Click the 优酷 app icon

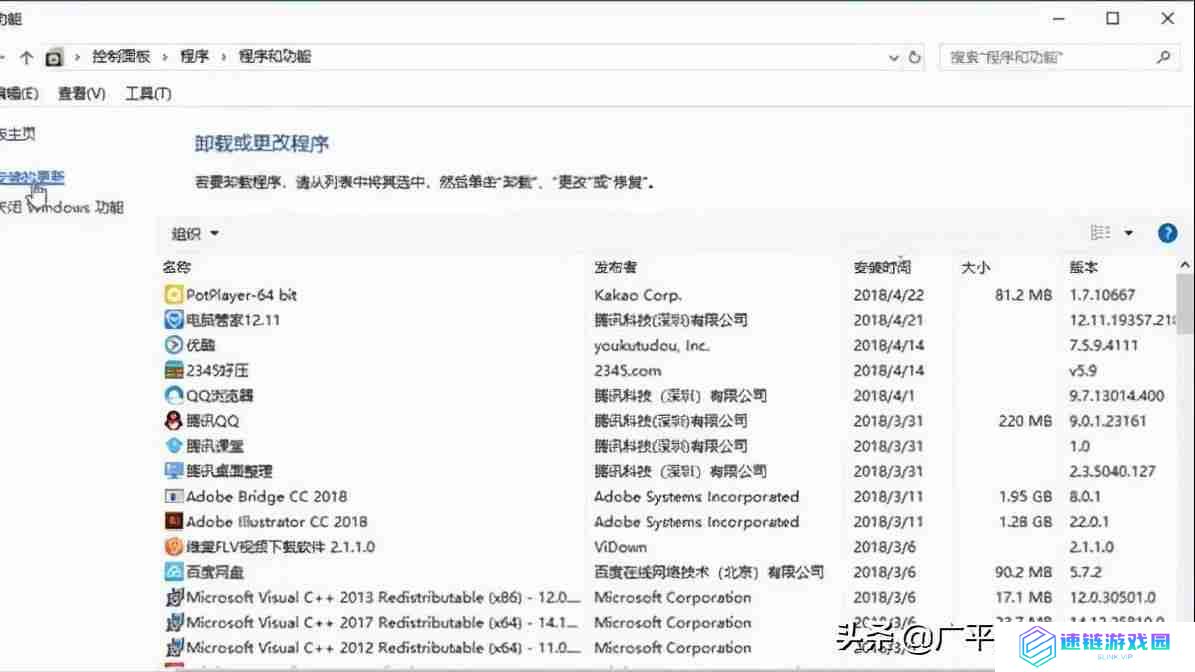(173, 345)
